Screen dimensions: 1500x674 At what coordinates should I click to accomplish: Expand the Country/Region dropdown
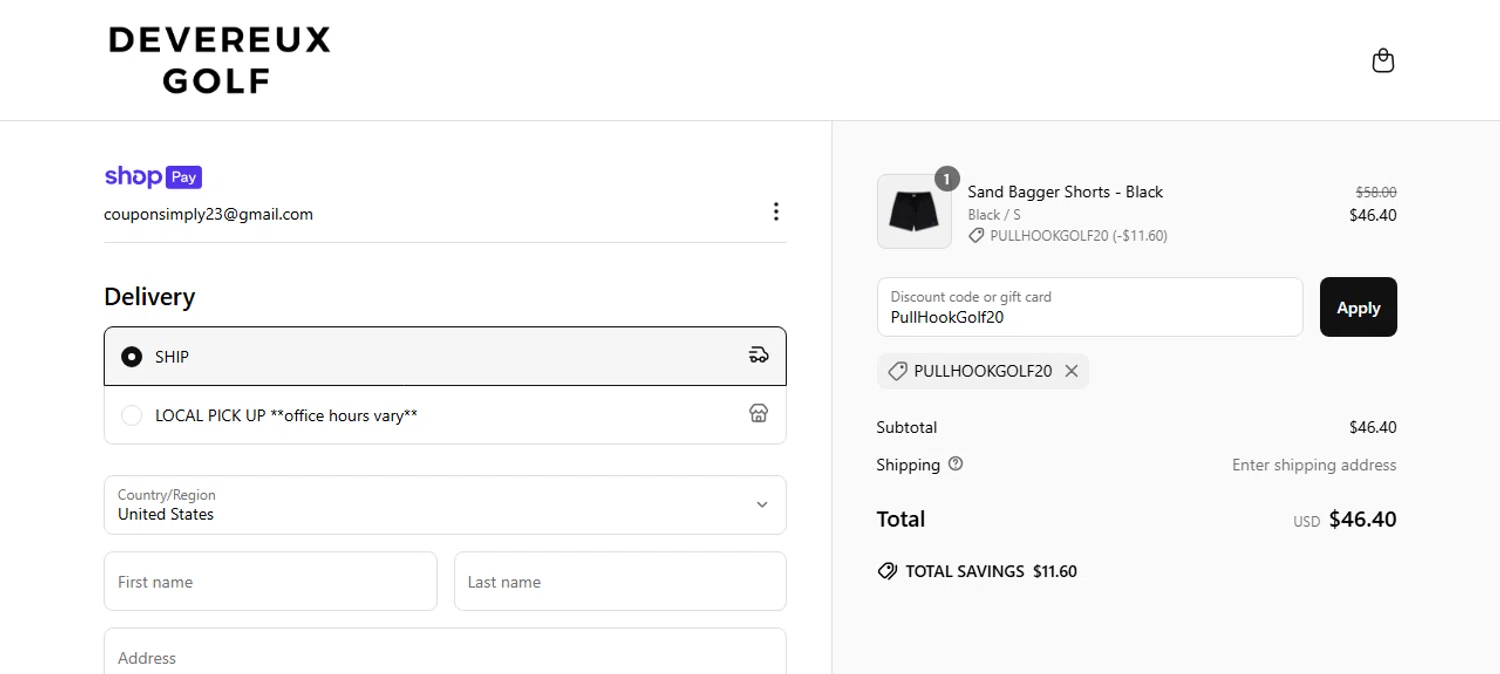pos(445,505)
